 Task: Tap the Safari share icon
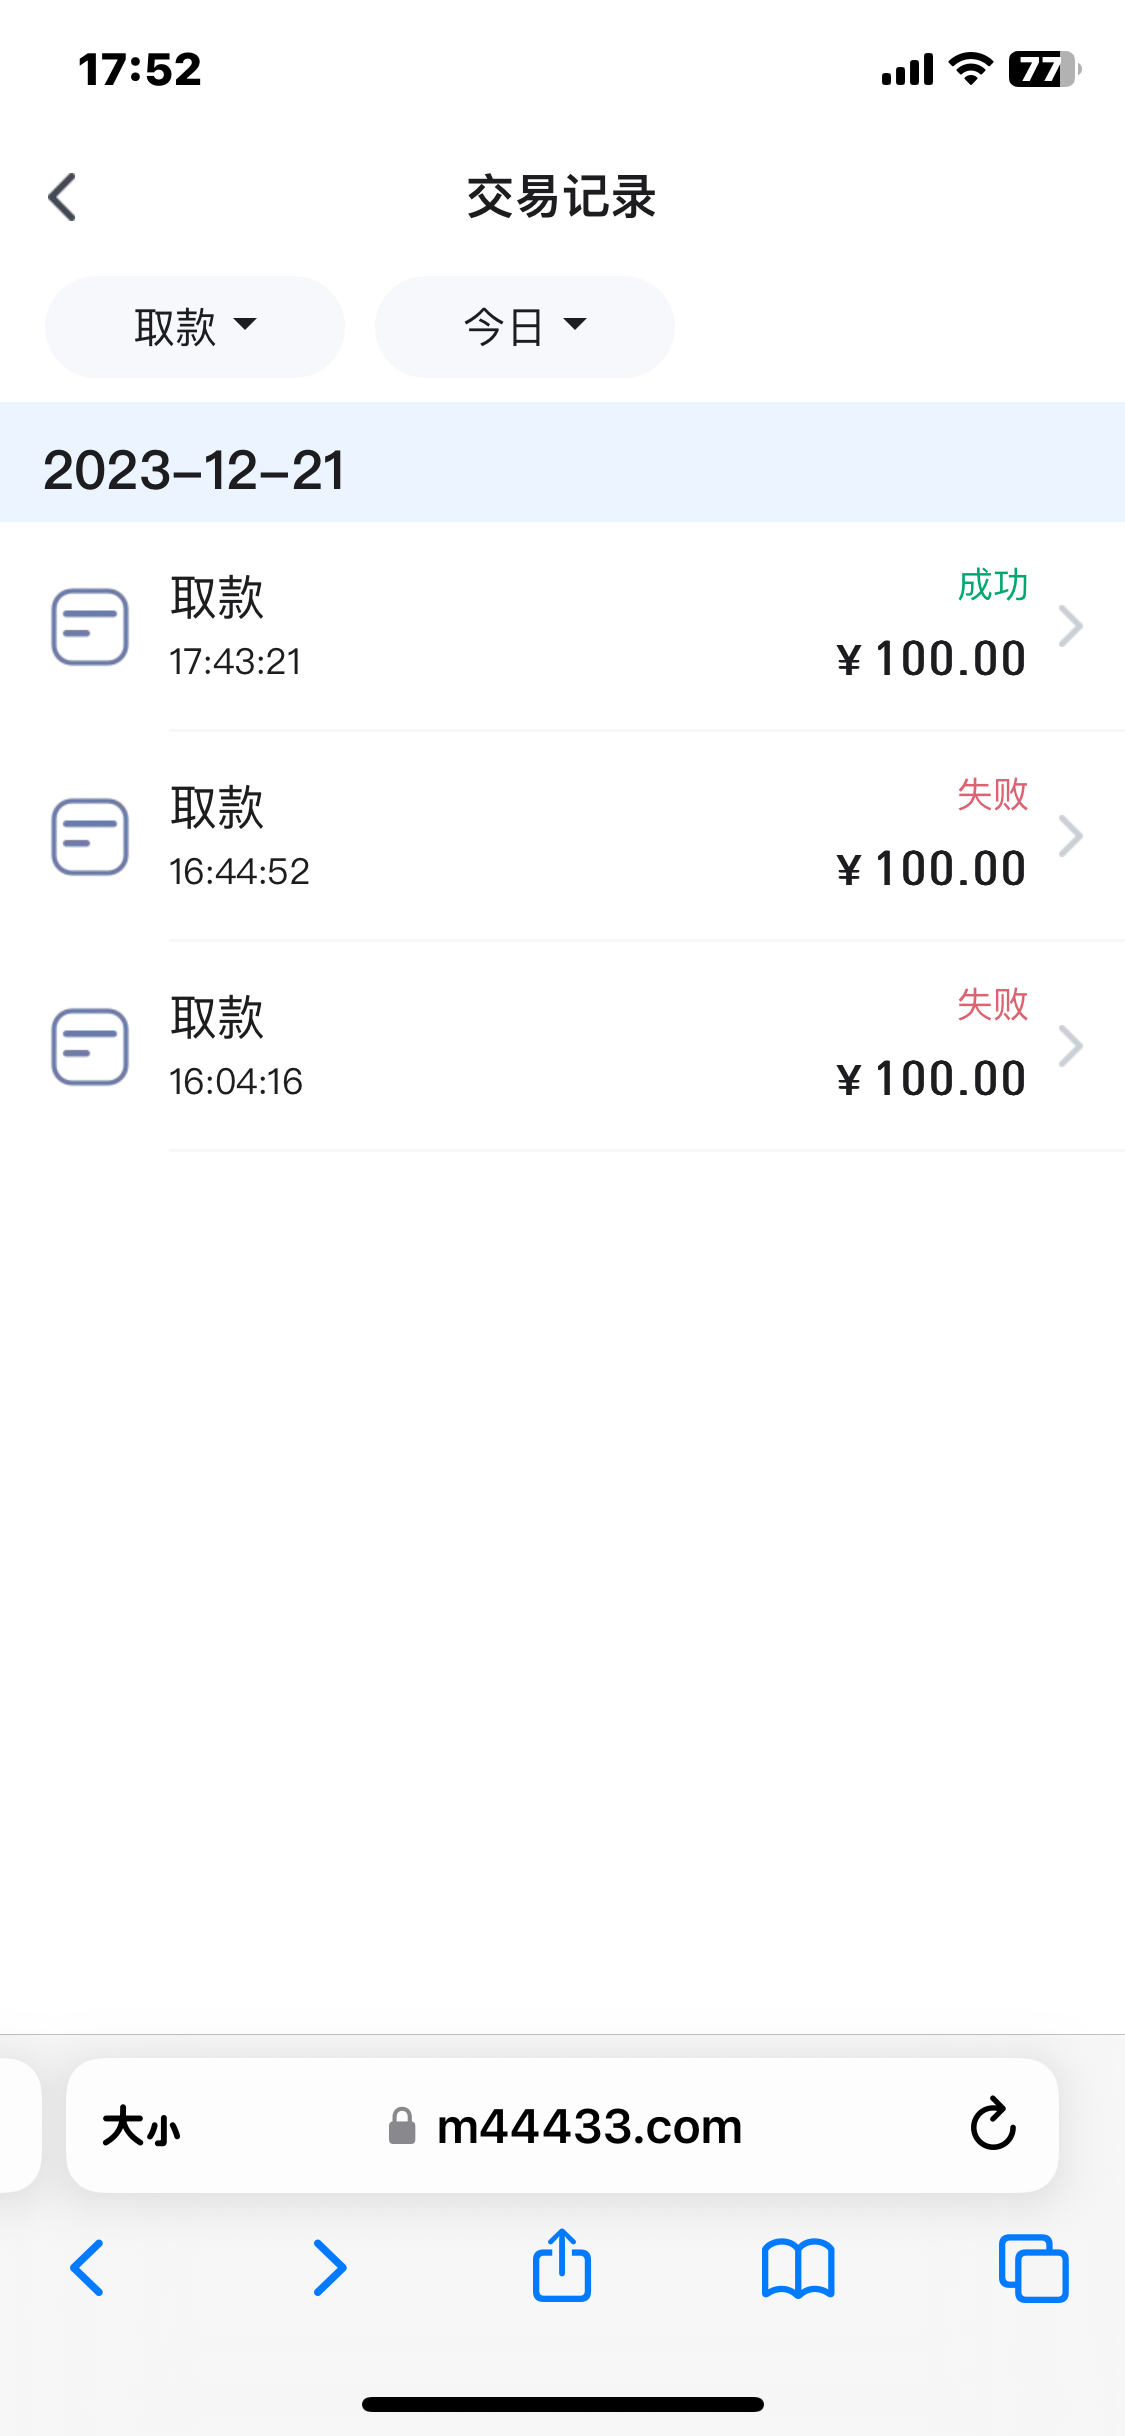point(562,2266)
